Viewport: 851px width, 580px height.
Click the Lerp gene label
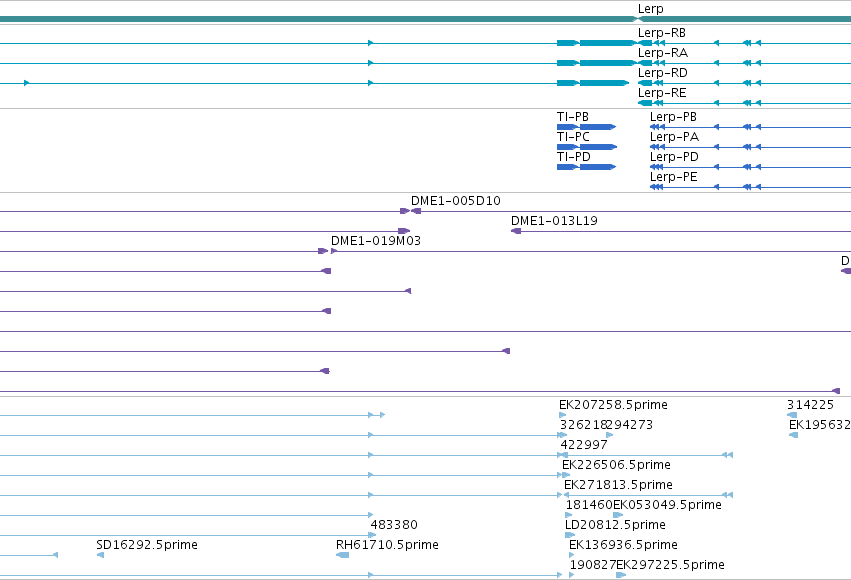(x=650, y=9)
